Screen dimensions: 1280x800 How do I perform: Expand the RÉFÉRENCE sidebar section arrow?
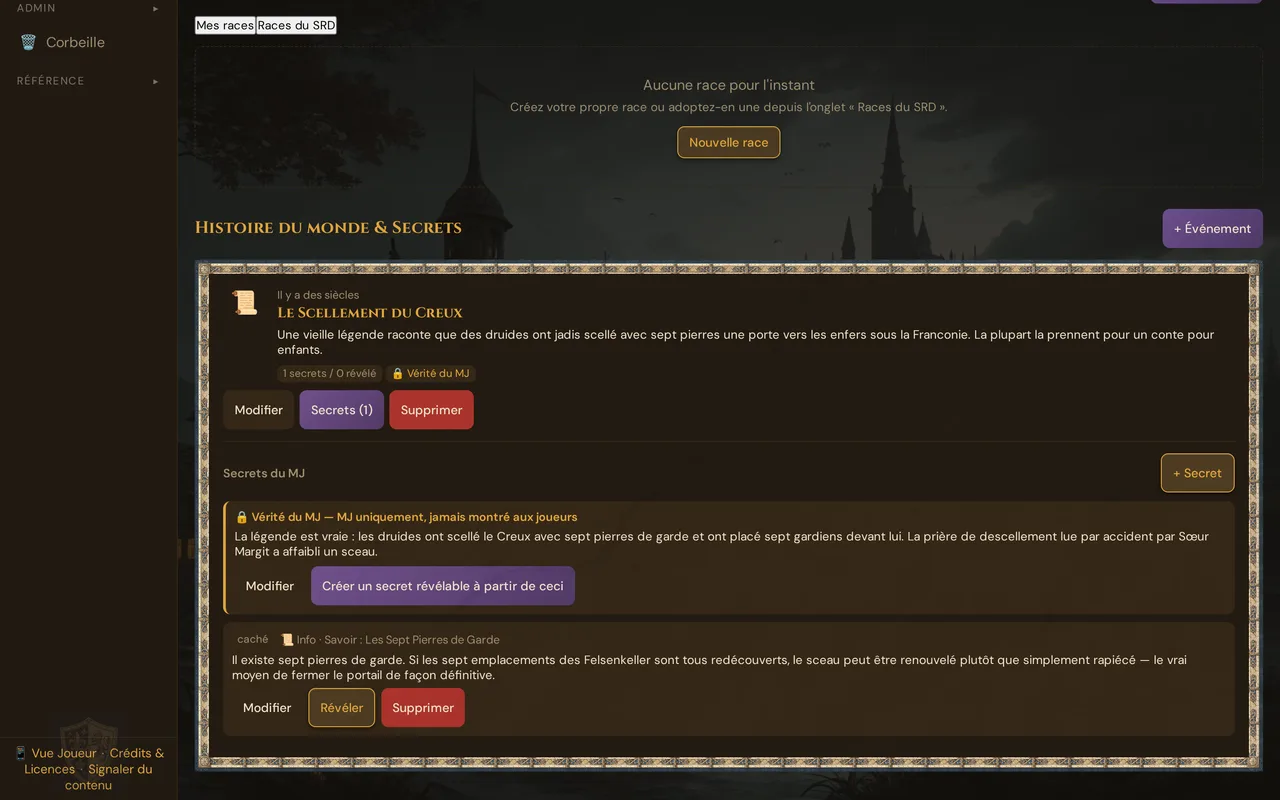pyautogui.click(x=155, y=81)
